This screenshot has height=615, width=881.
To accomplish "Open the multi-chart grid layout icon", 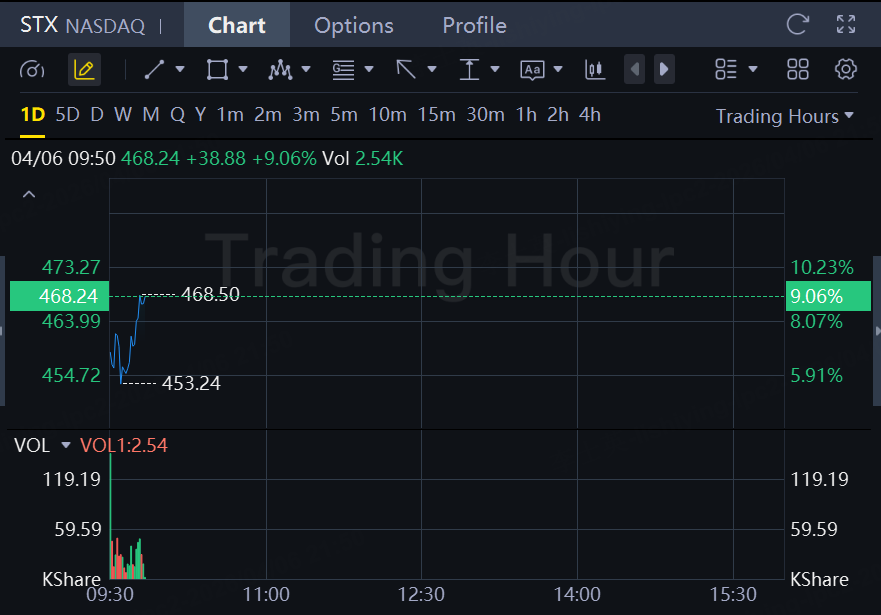I will click(798, 69).
